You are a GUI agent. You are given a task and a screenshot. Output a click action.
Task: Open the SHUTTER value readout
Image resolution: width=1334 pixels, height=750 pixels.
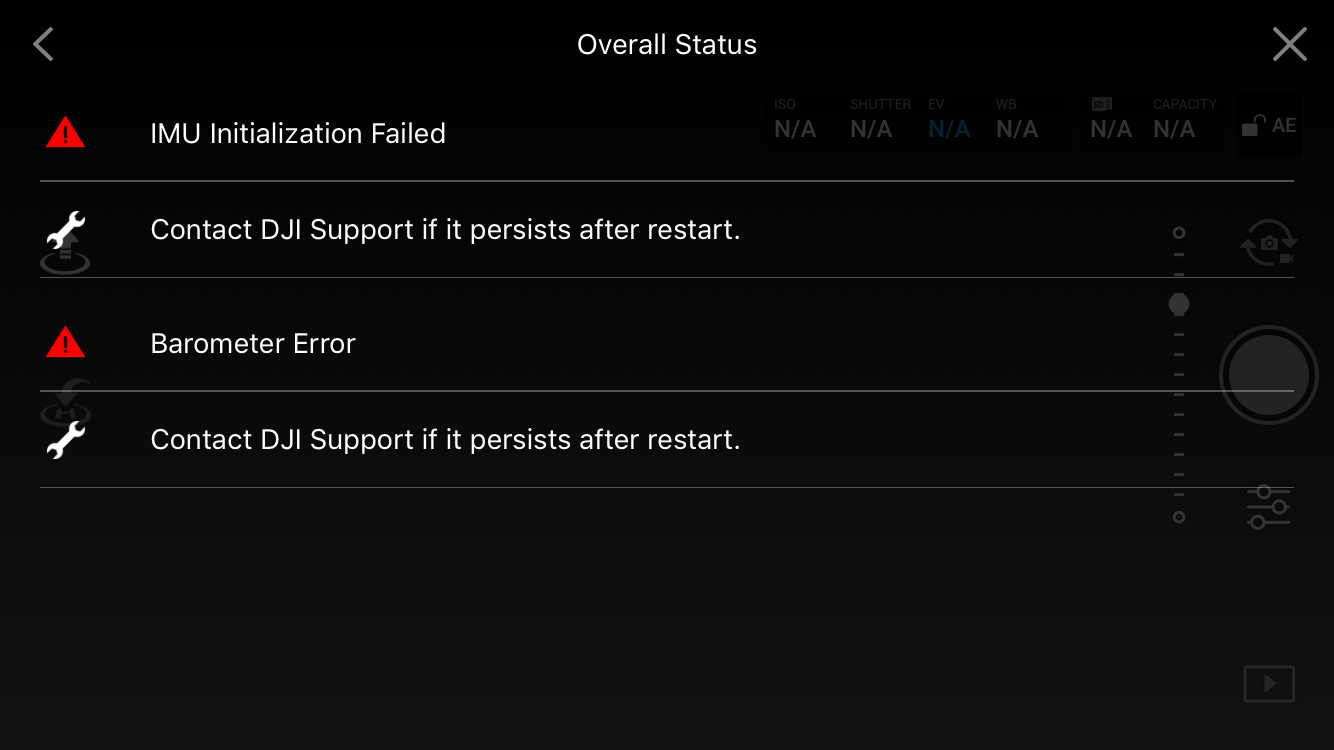873,121
